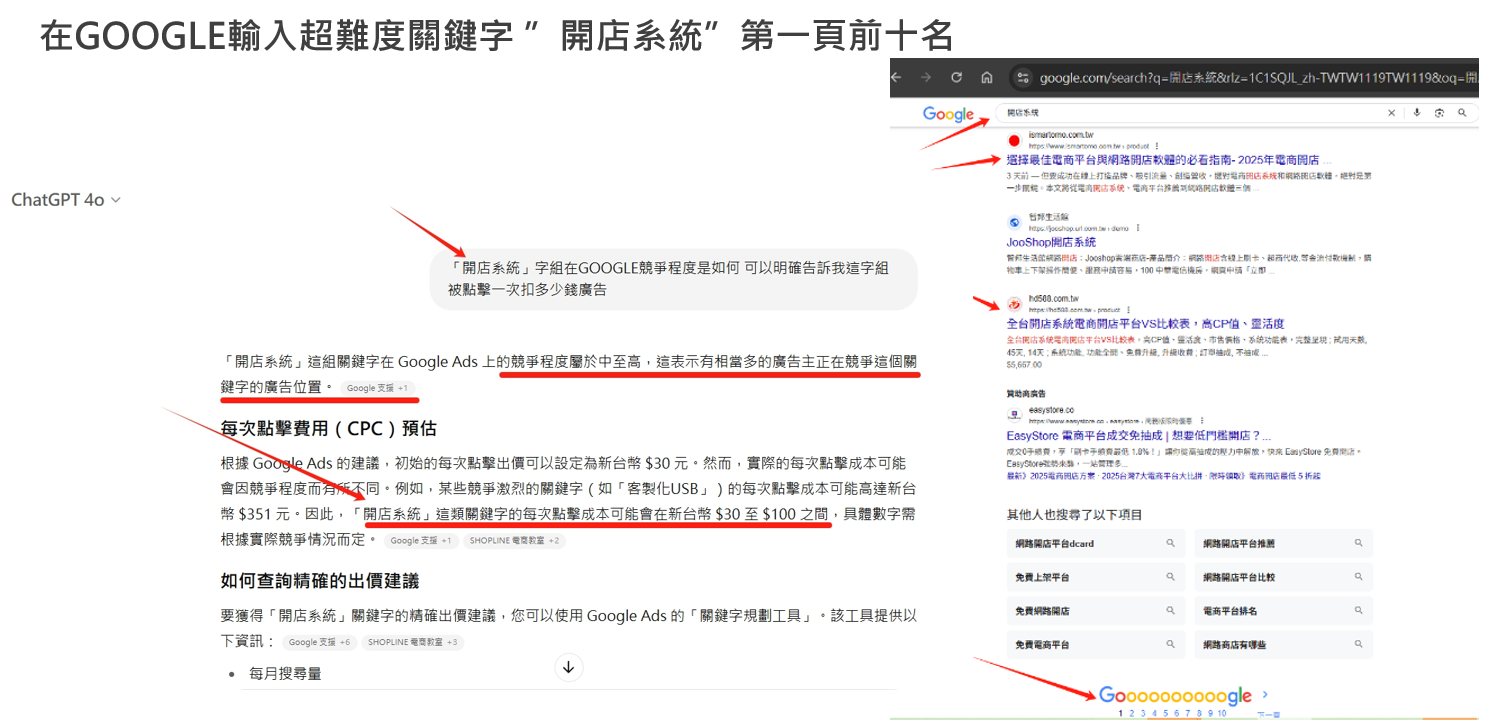Submit search with magnifier icon in search box
Viewport: 1501px width, 720px height.
coord(1462,113)
